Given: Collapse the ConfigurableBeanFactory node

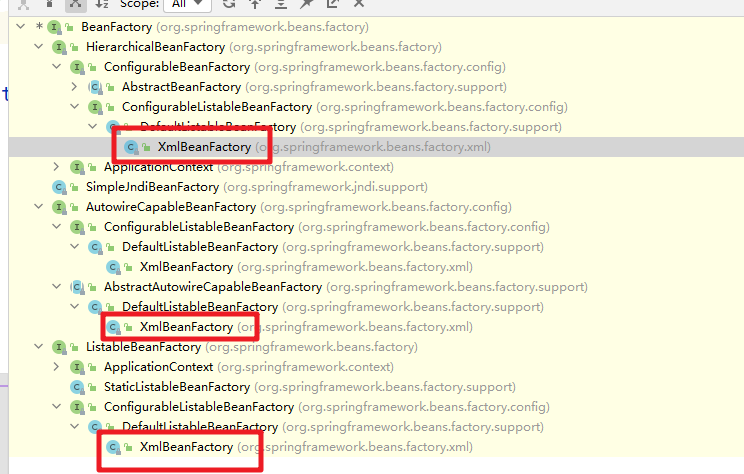Looking at the screenshot, I should [x=56, y=66].
